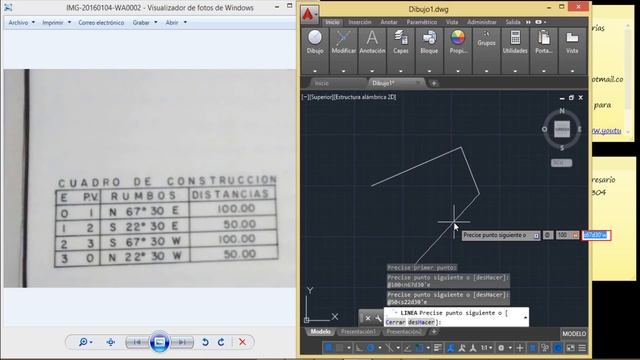The image size is (640, 360).
Task: Expand snap mode dropdown arrow
Action: click(349, 348)
